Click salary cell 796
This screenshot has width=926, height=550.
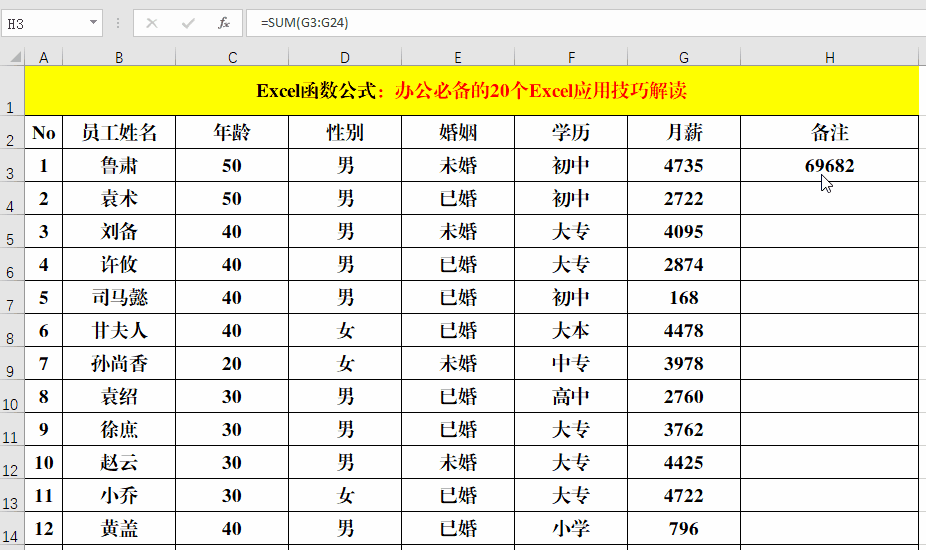tap(684, 528)
